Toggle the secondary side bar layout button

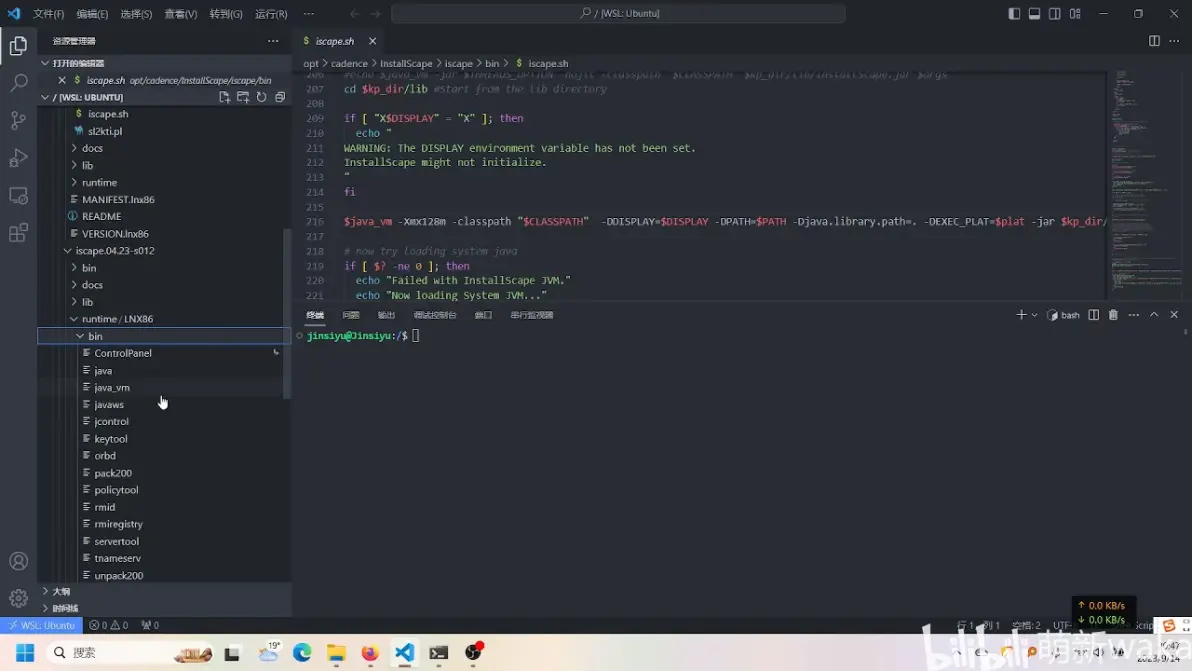1054,14
